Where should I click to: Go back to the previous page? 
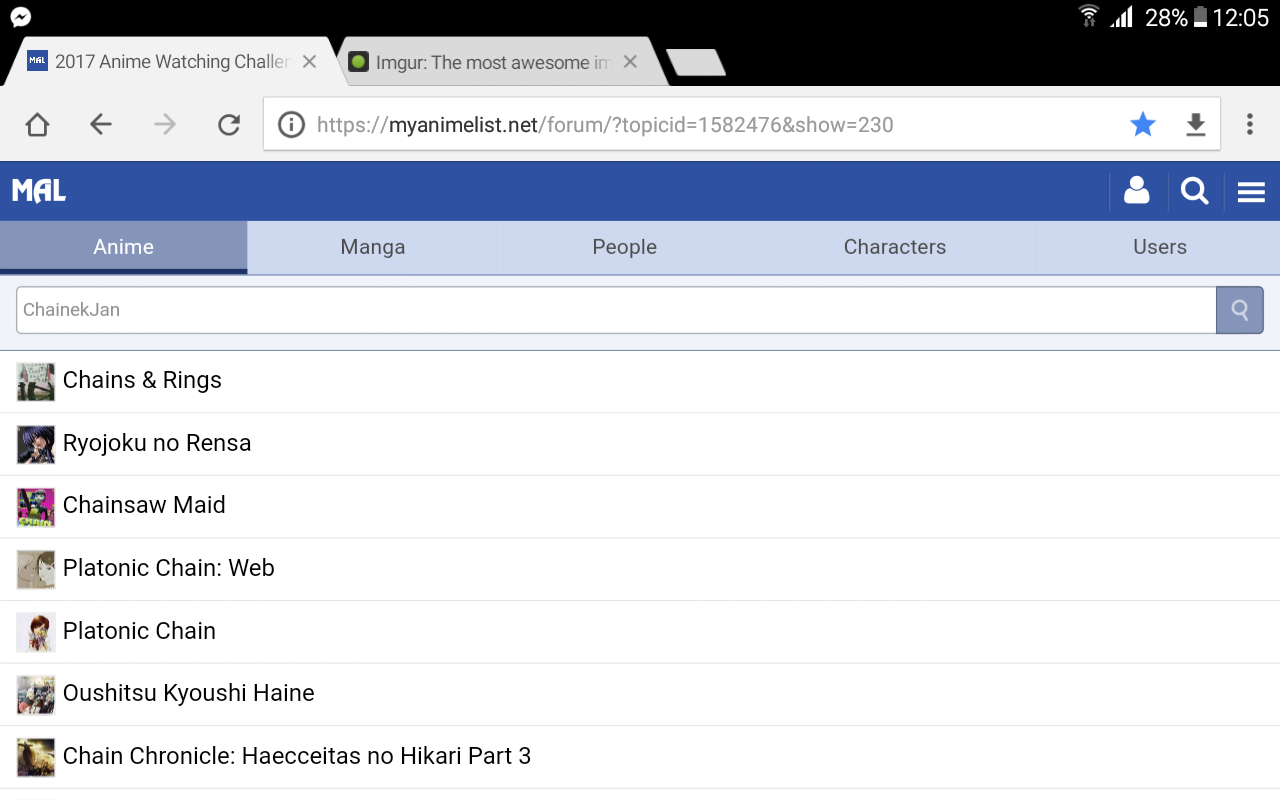[101, 124]
